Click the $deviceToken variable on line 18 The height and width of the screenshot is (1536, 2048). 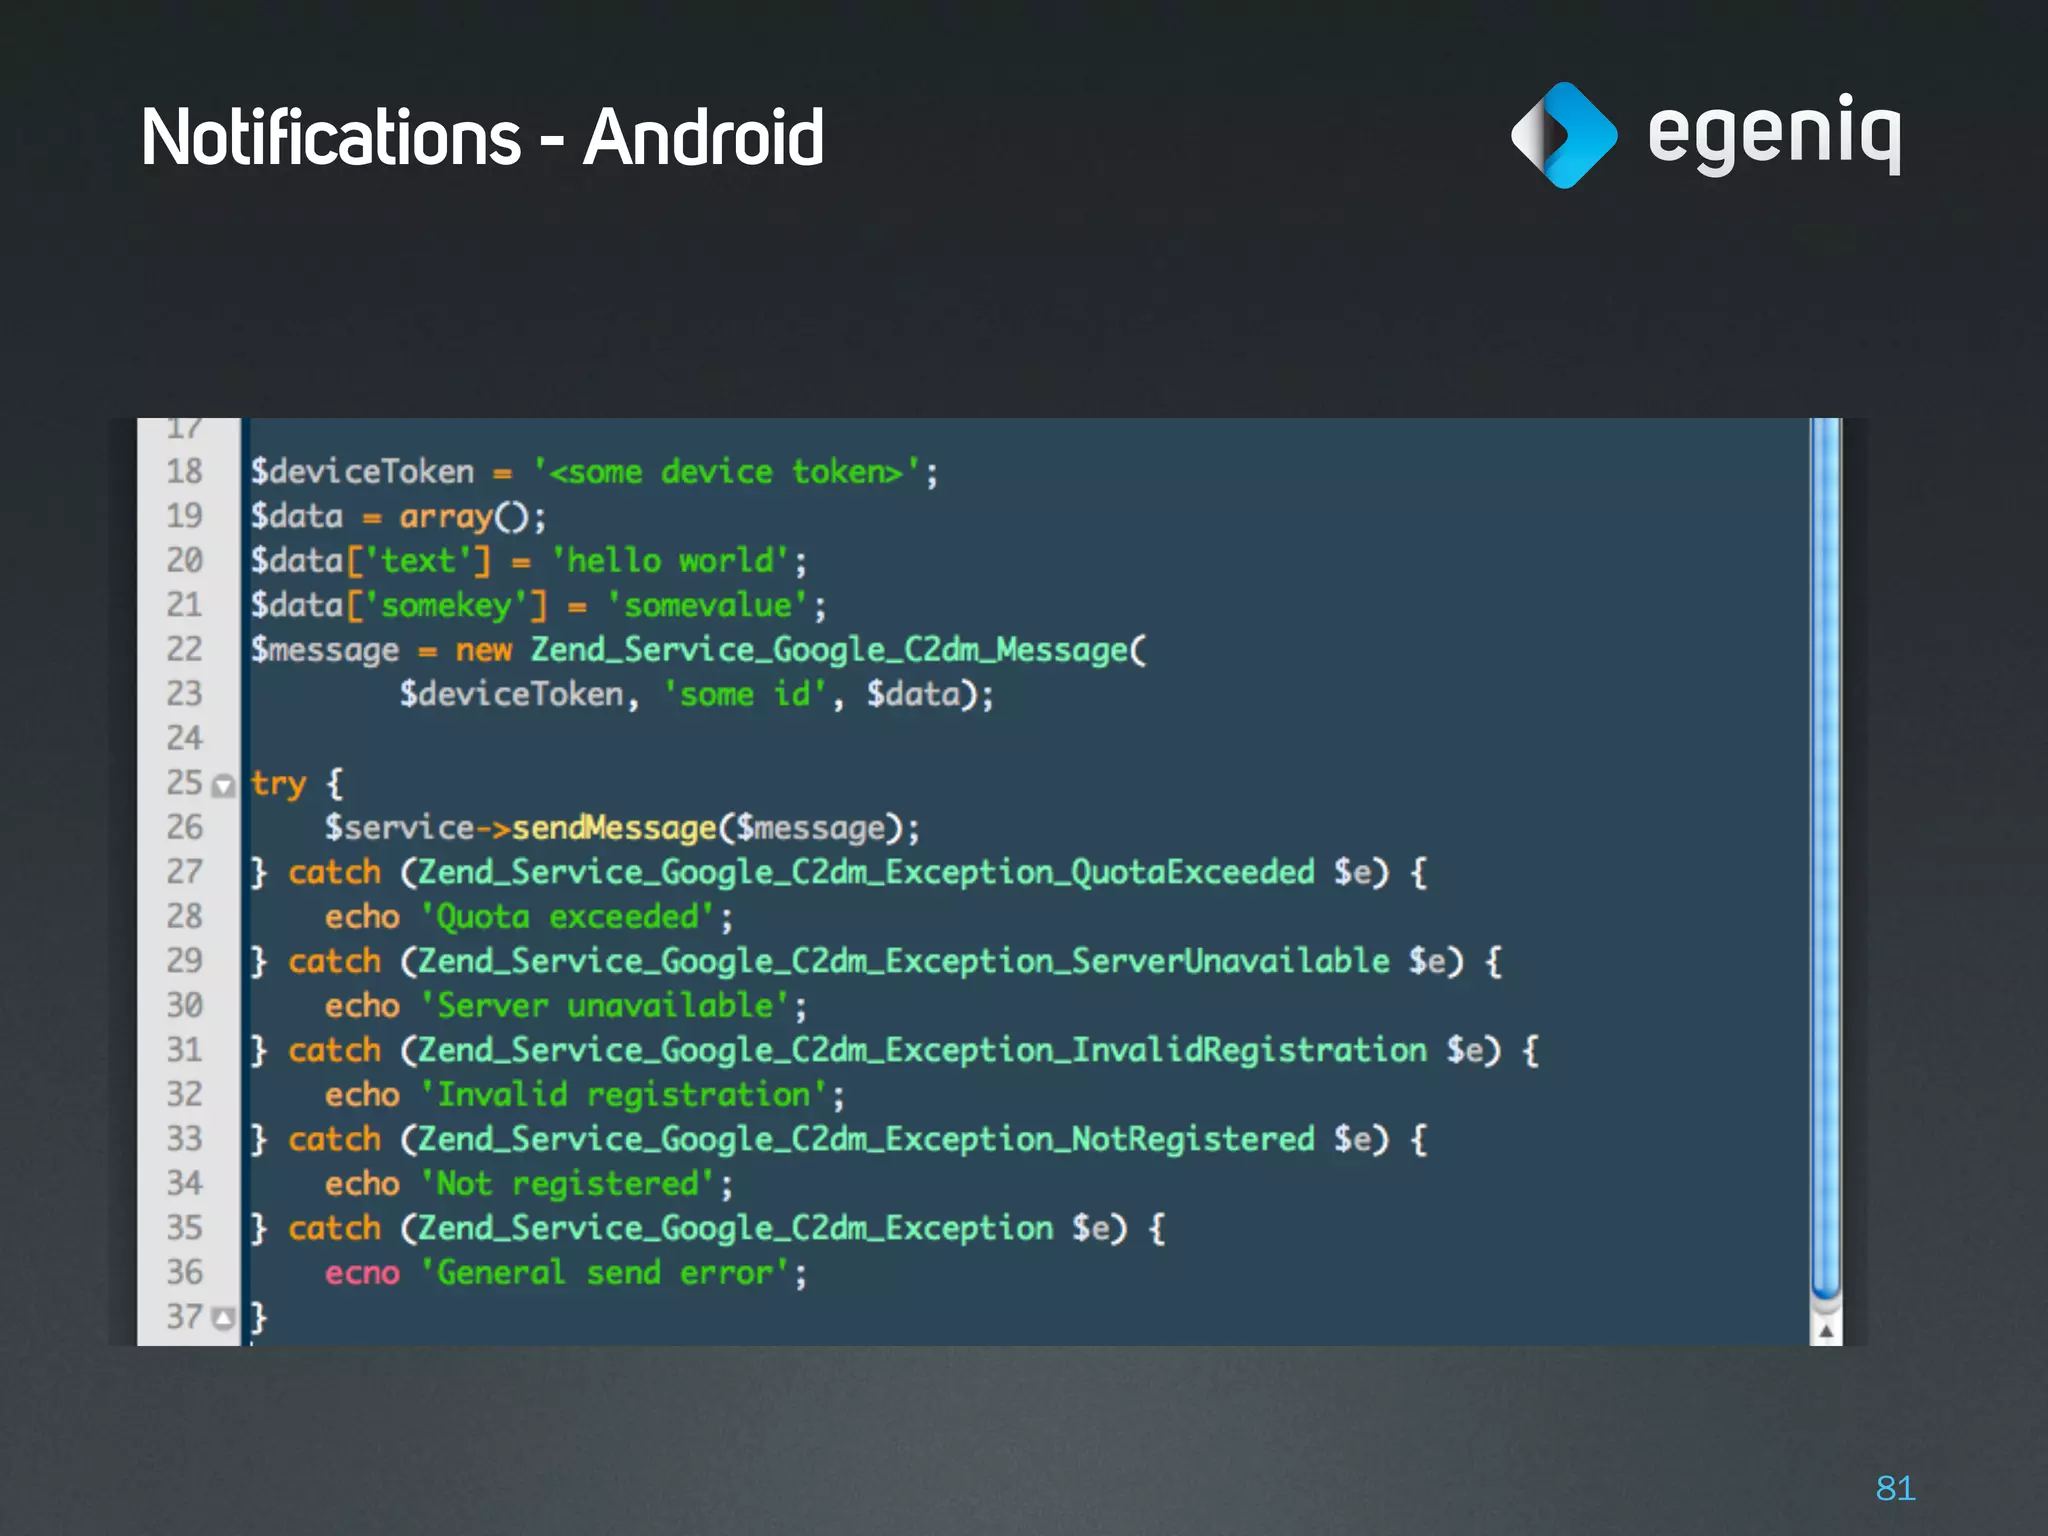pos(362,471)
